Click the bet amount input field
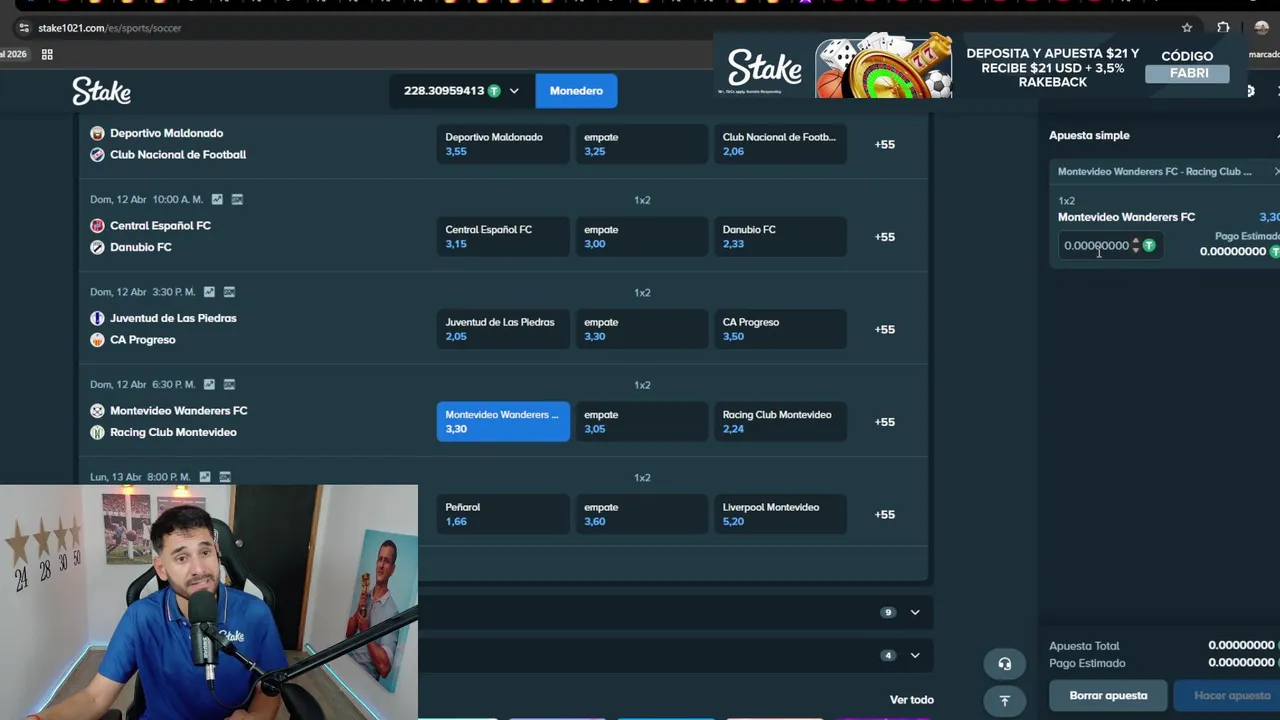The image size is (1280, 720). coord(1097,246)
